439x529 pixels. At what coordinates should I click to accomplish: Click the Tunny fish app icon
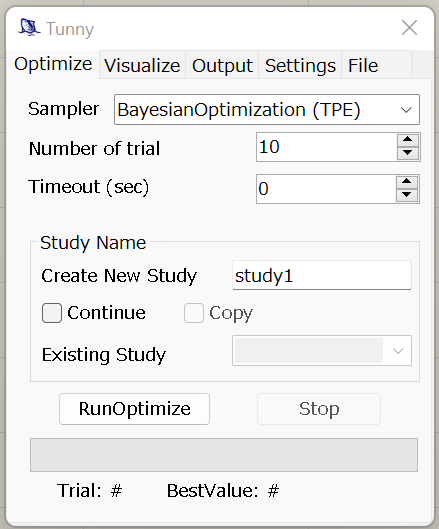tap(29, 28)
